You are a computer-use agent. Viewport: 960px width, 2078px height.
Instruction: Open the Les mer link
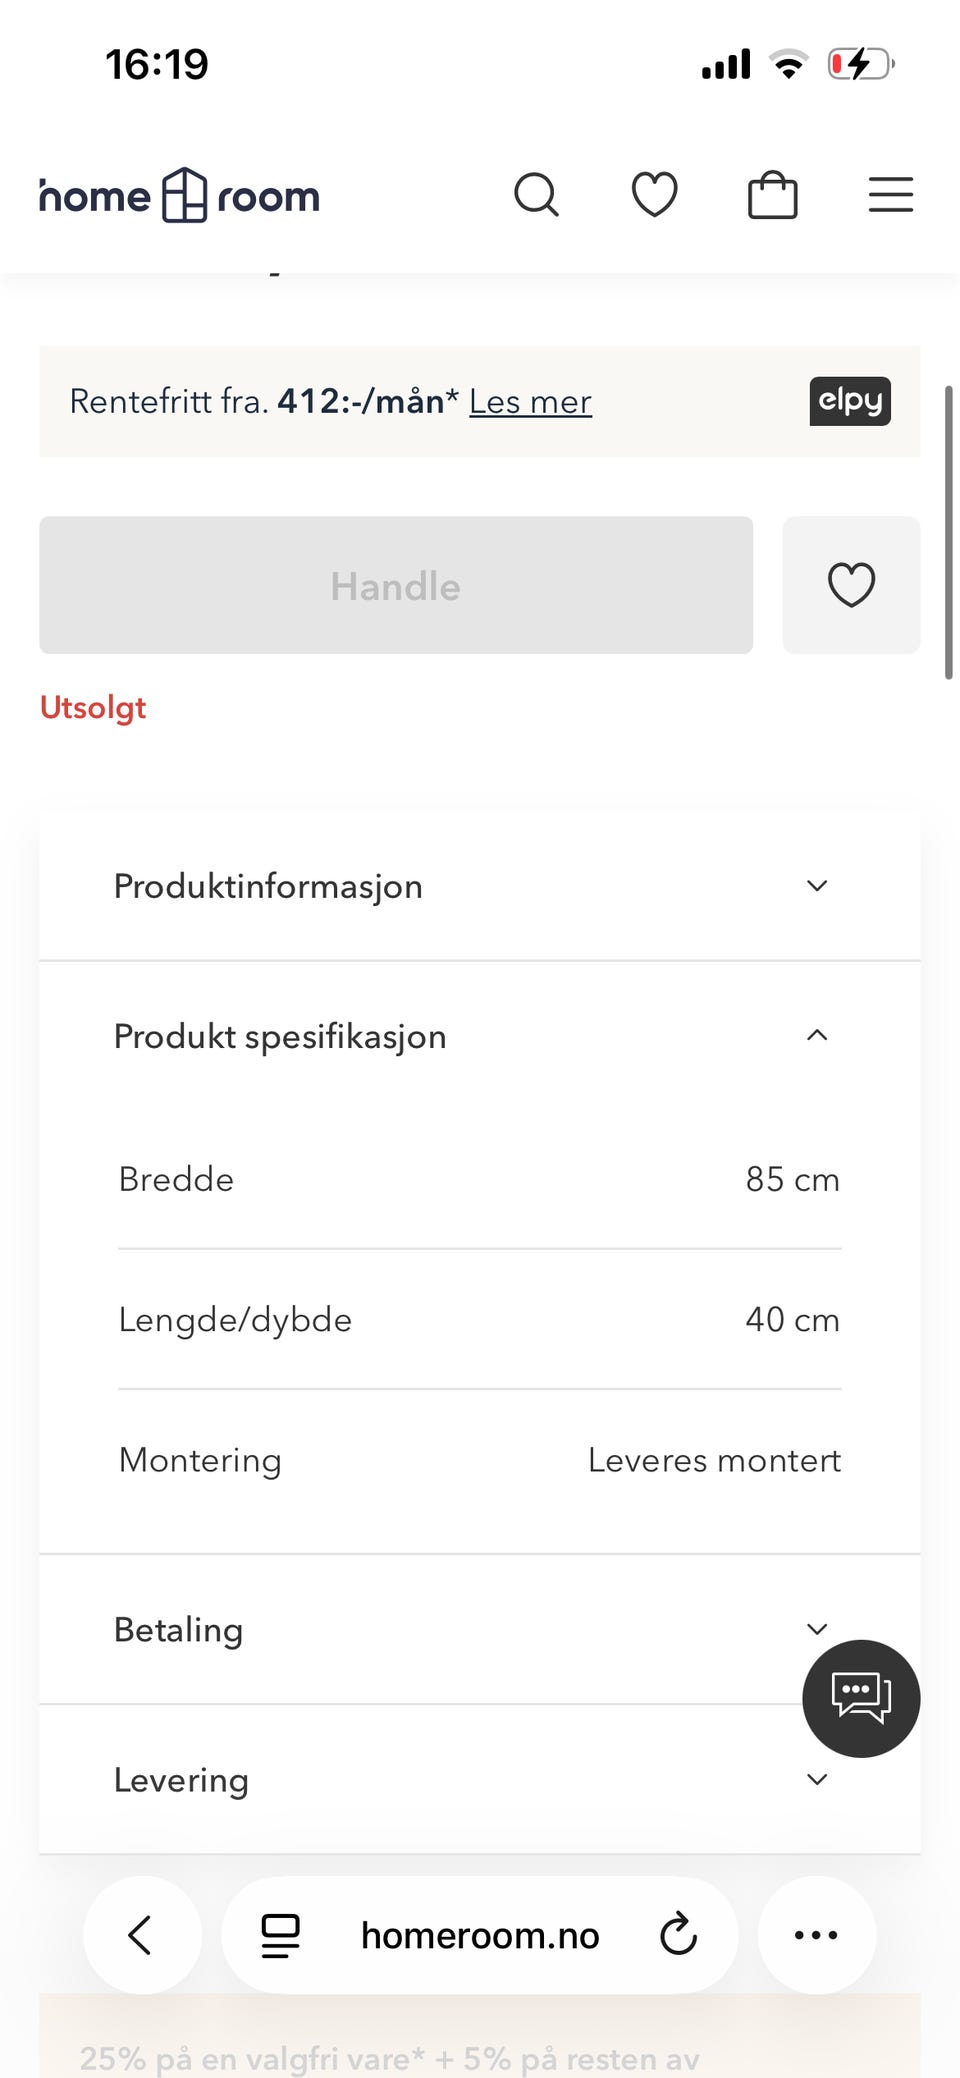pyautogui.click(x=530, y=402)
